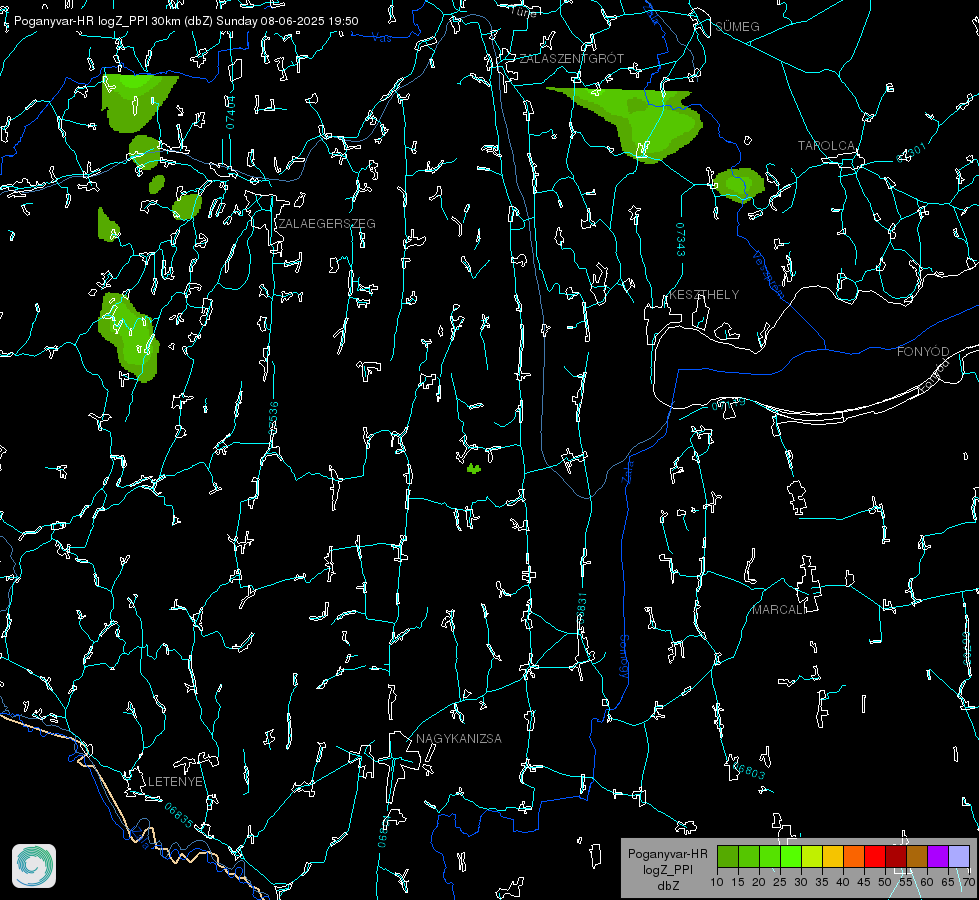Click the FONYÓD city label
This screenshot has height=900, width=979.
point(923,352)
